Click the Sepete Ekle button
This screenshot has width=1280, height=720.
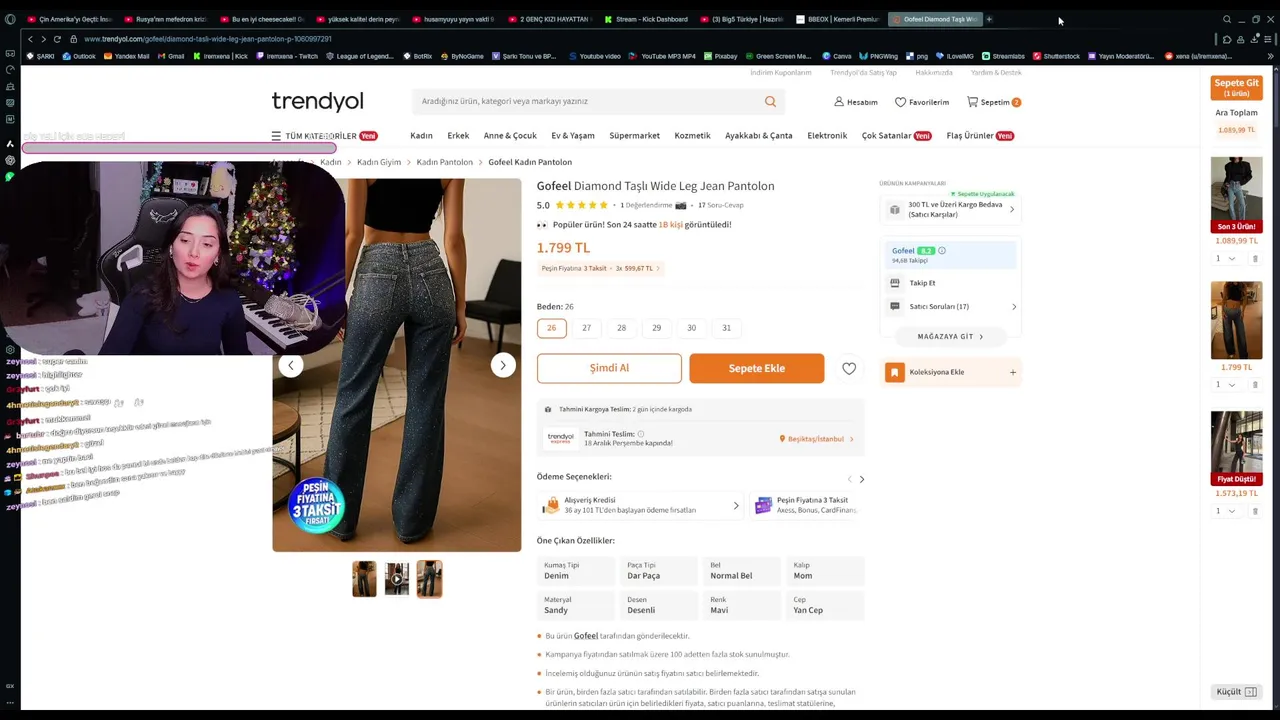757,368
